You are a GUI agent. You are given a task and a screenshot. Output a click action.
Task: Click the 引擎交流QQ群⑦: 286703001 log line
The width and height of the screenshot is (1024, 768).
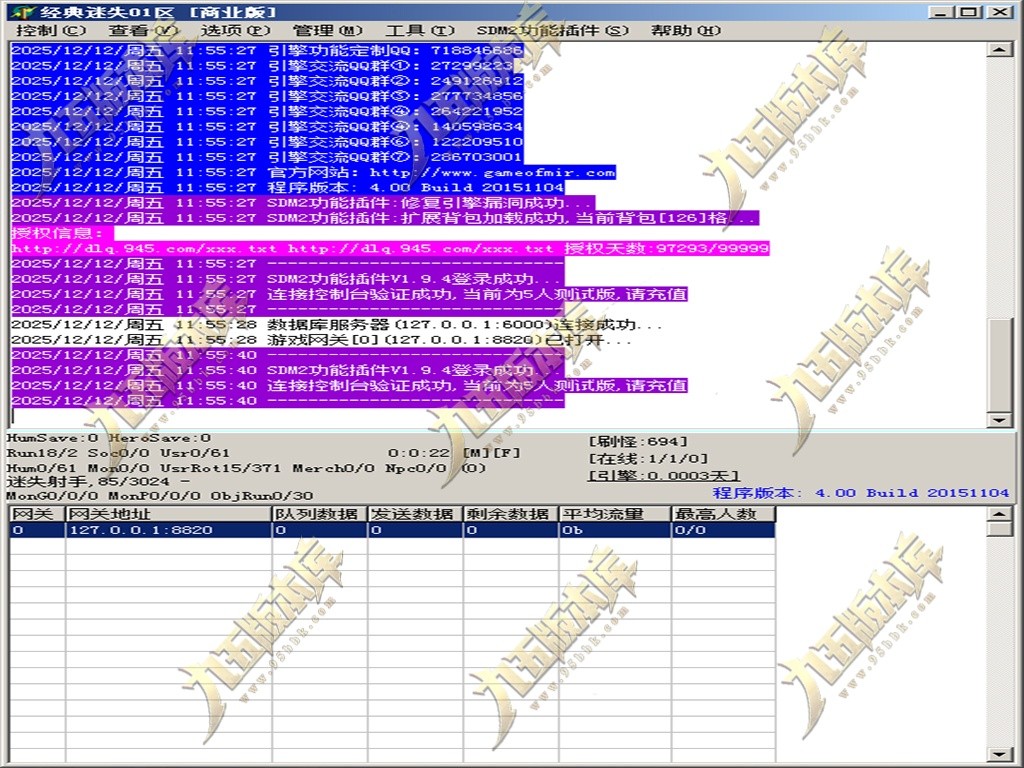tap(267, 157)
